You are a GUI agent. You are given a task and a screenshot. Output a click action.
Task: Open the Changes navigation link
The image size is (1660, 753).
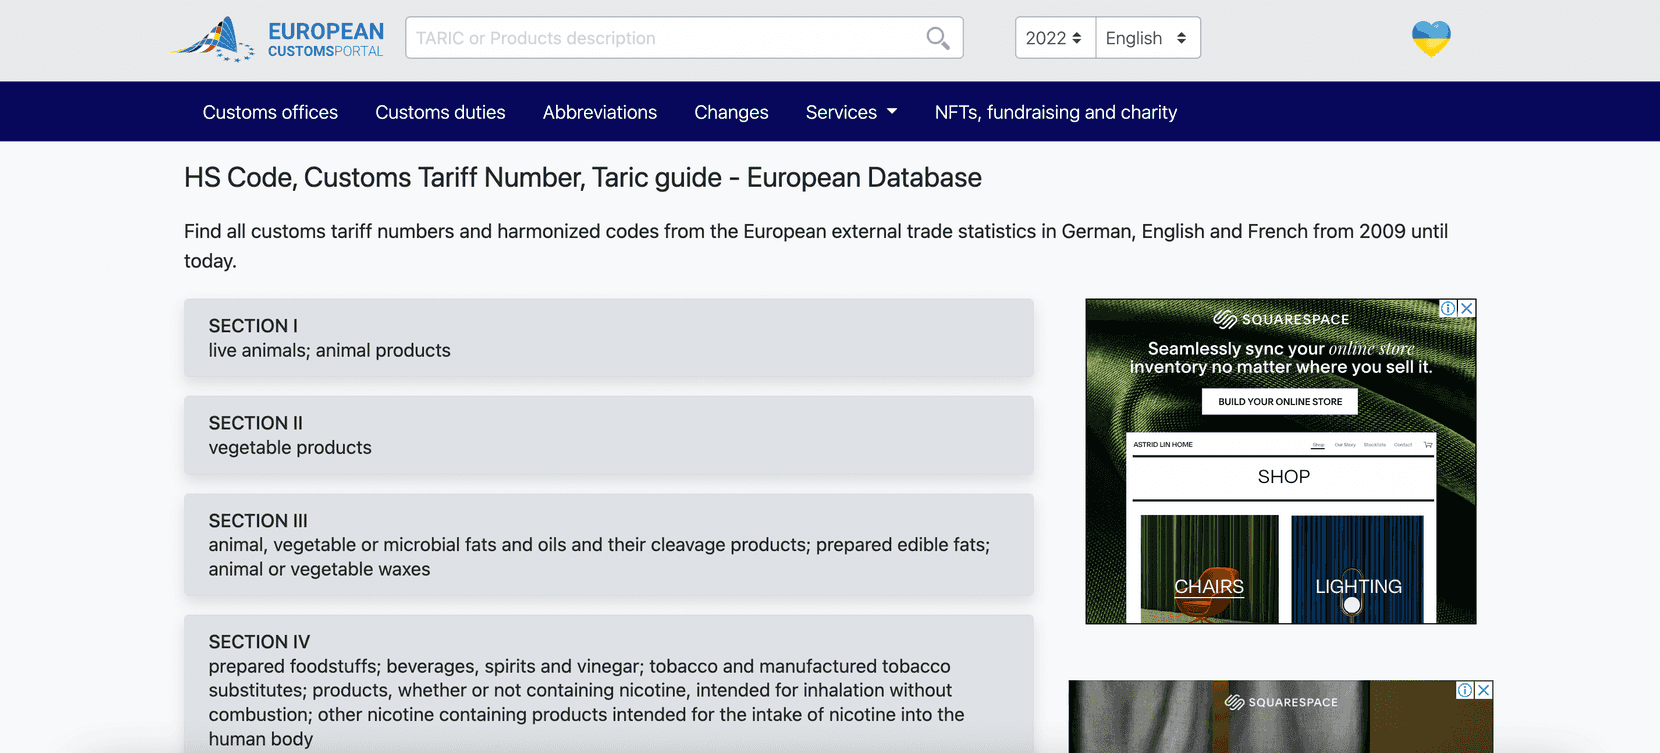tap(731, 112)
